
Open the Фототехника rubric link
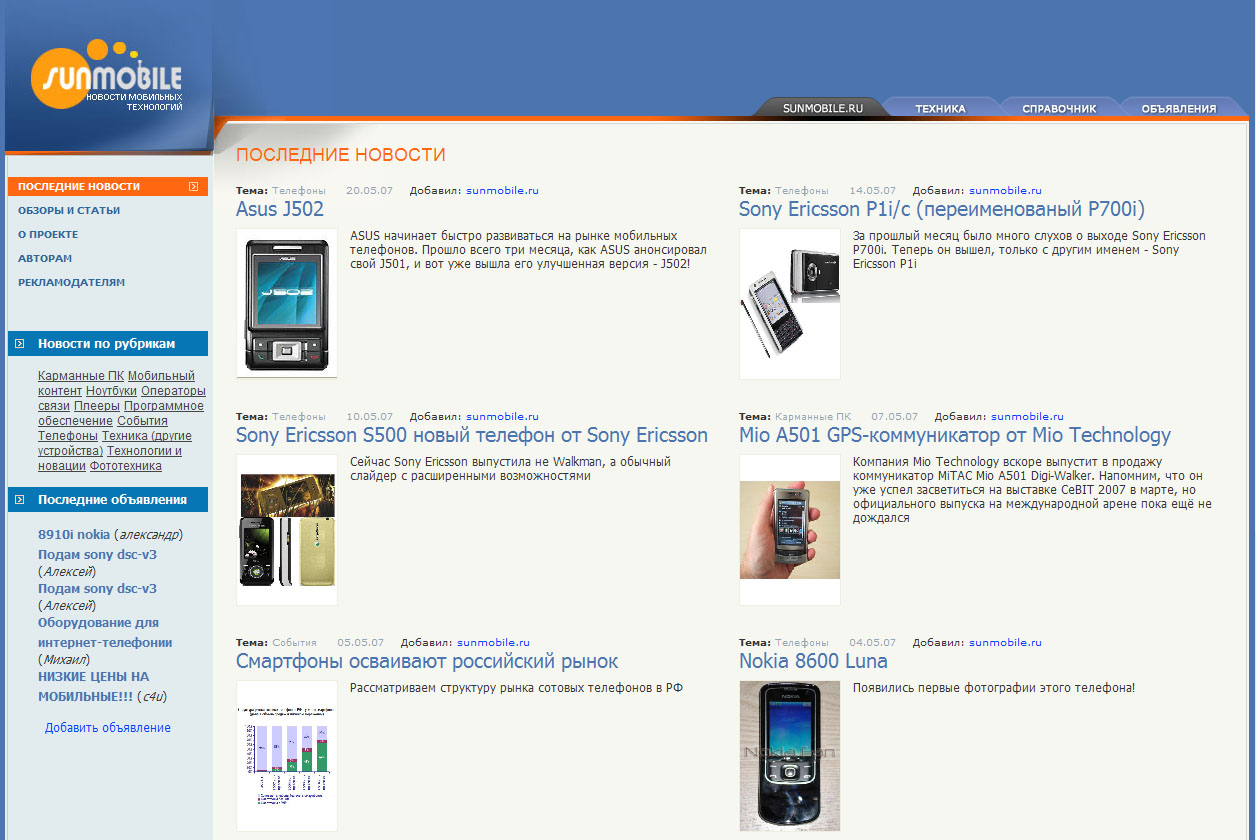126,467
